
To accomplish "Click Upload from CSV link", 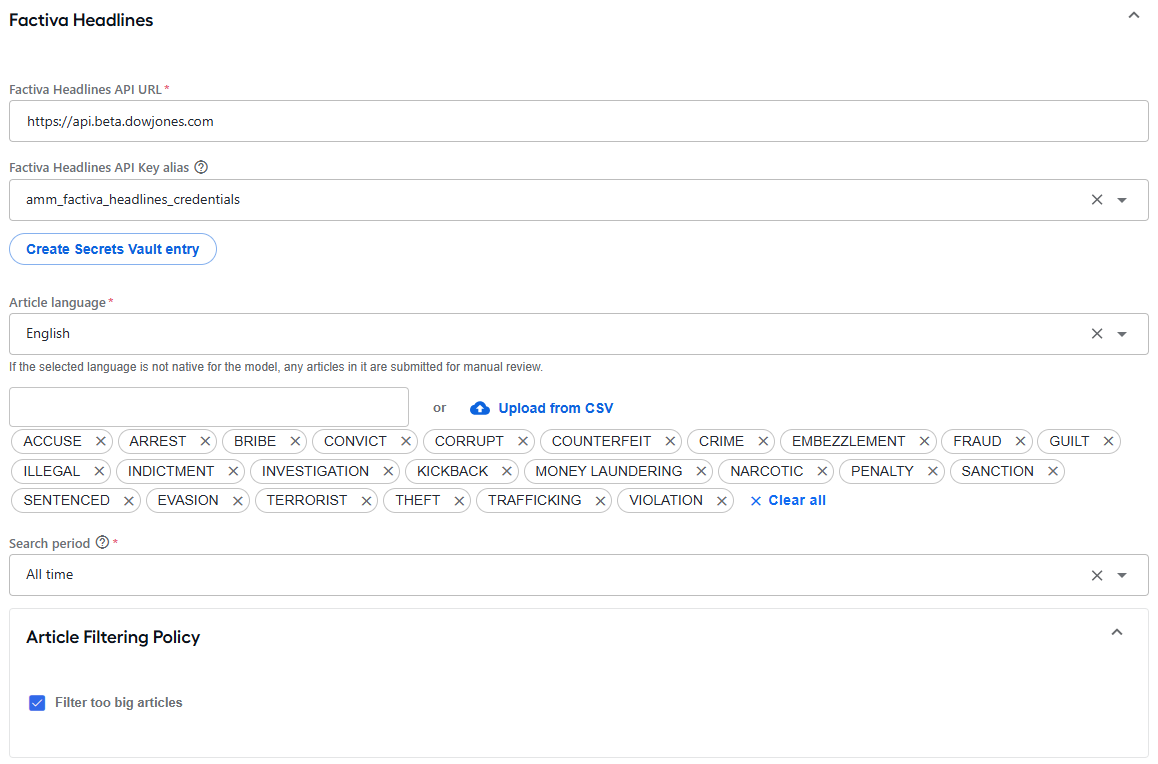I will [x=555, y=408].
